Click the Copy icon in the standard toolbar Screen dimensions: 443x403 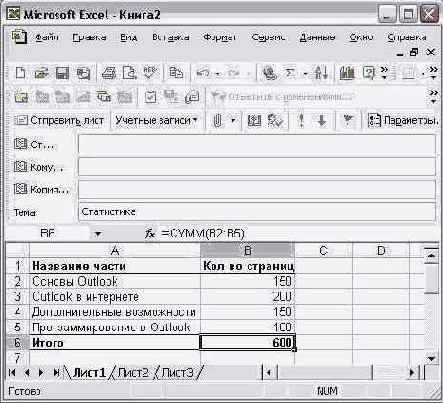click(176, 73)
